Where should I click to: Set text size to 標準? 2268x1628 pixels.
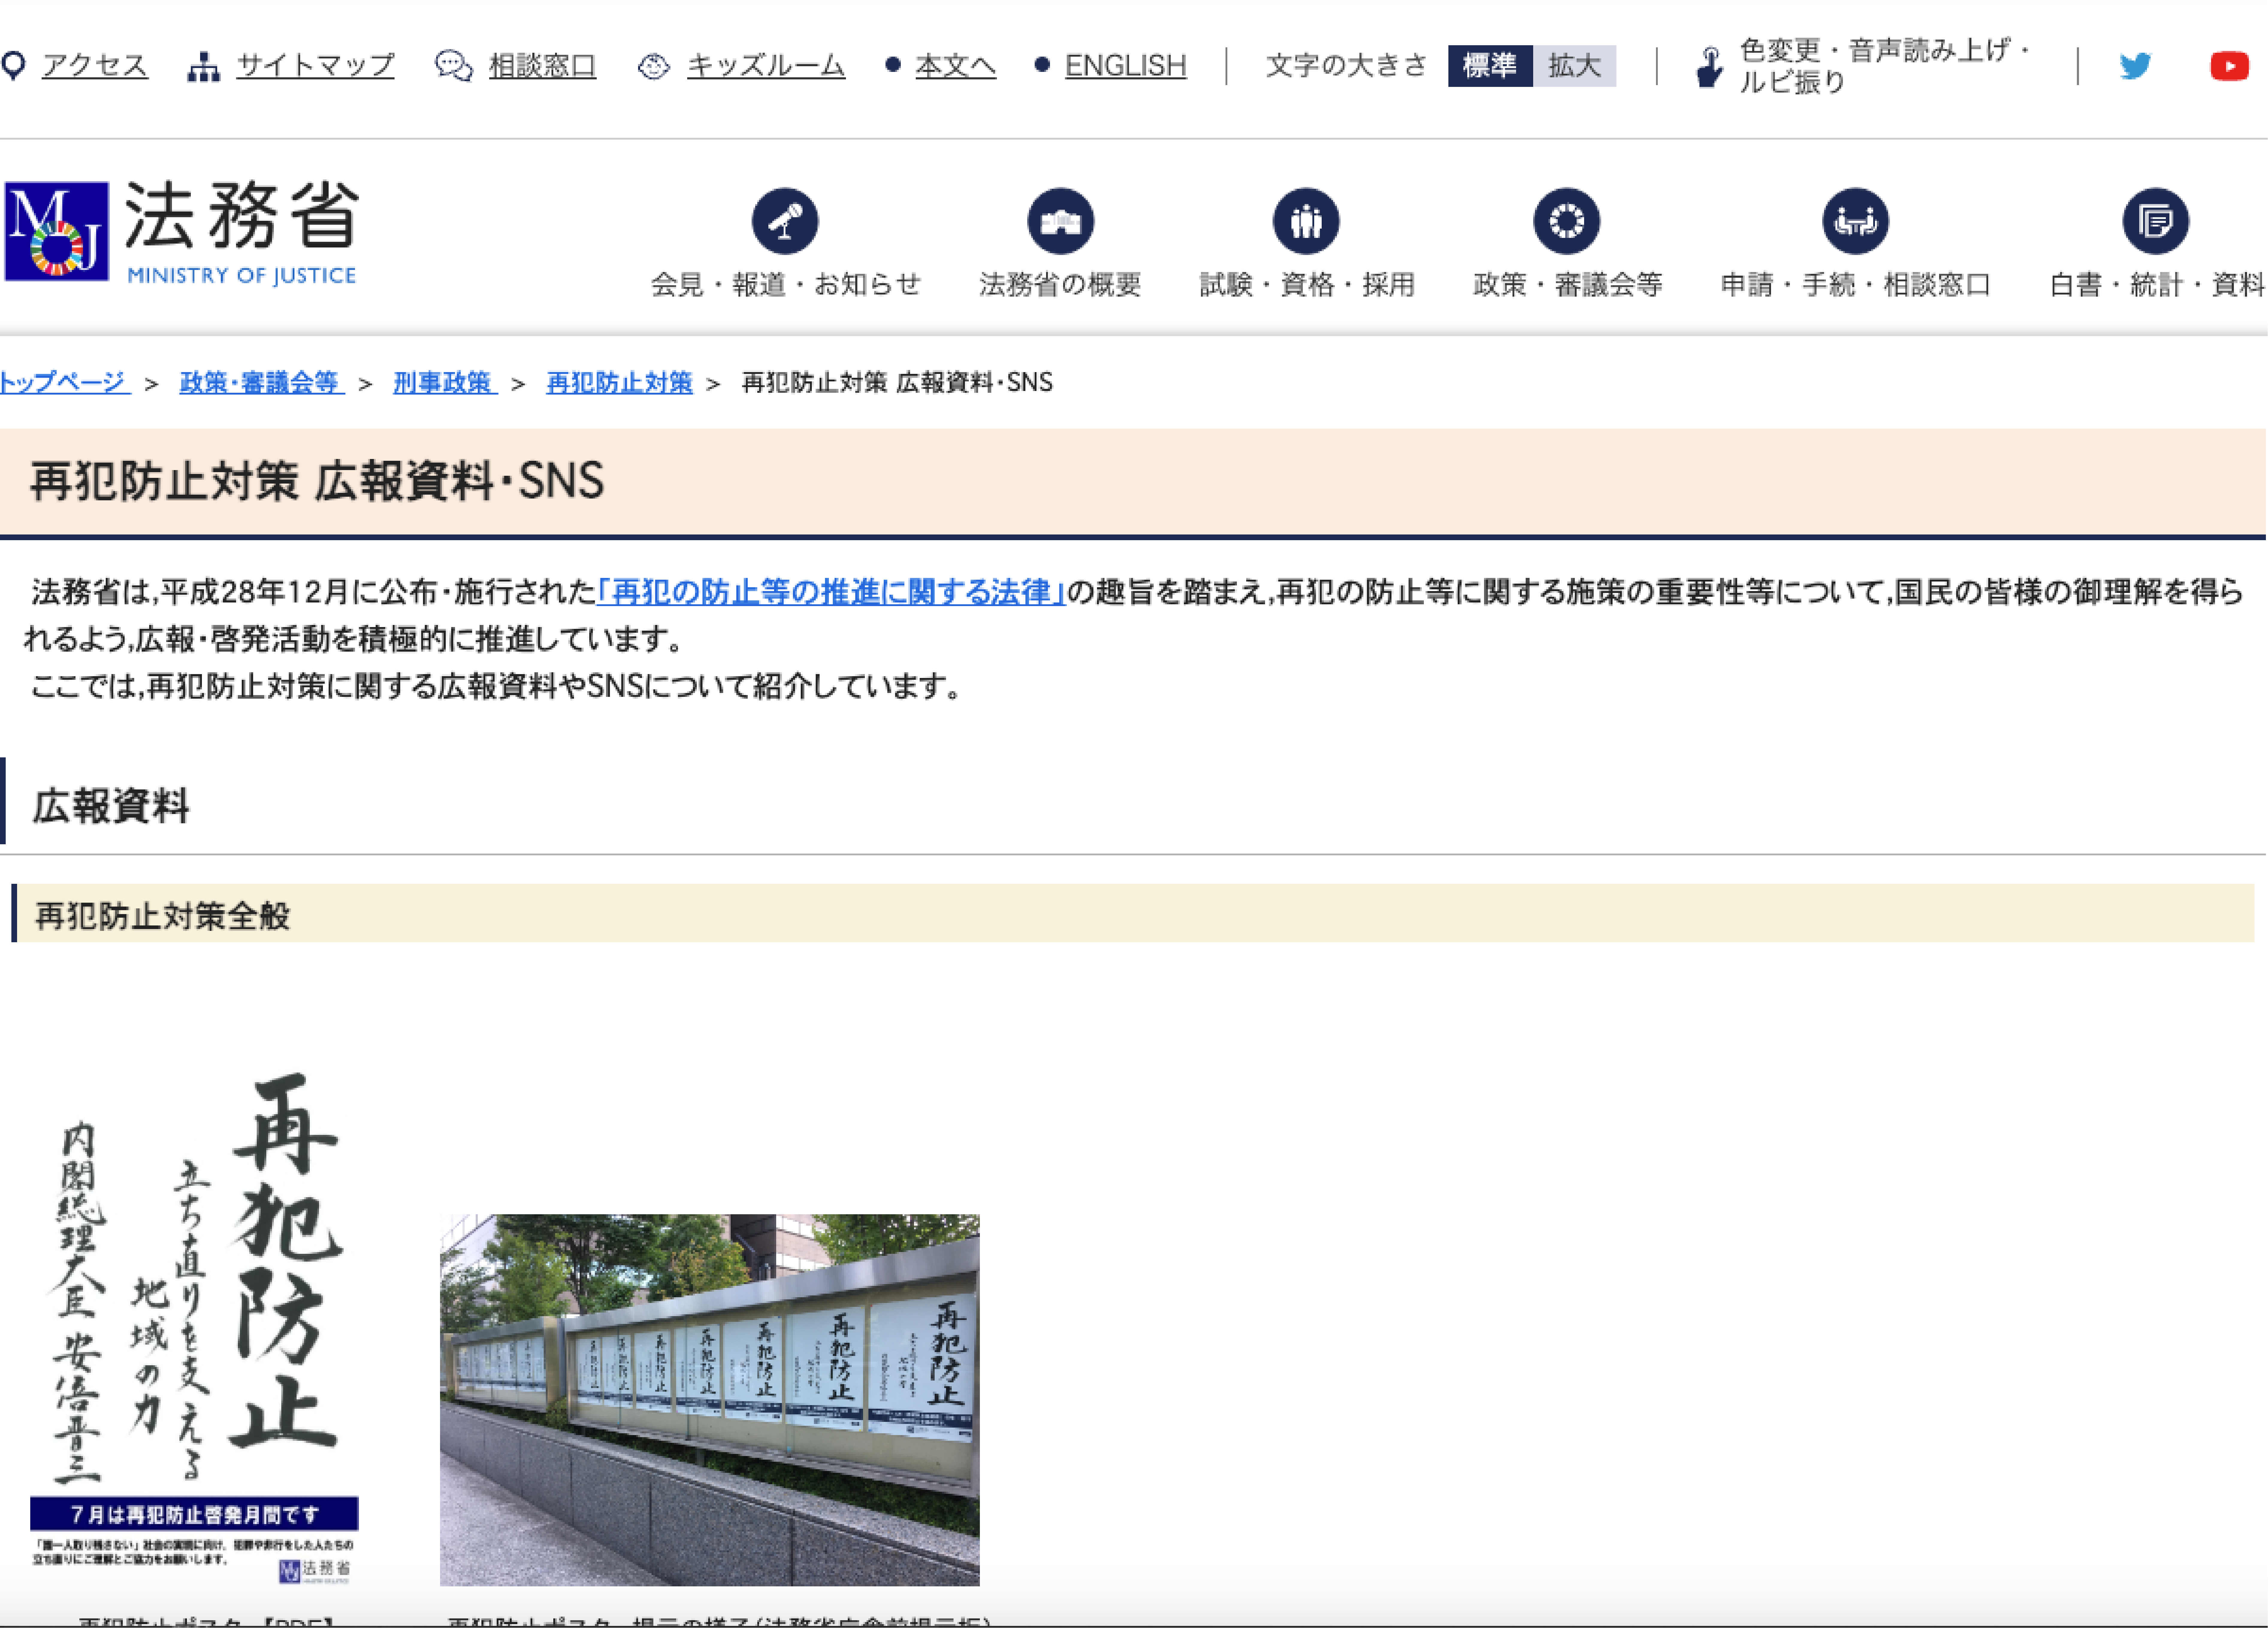point(1490,66)
